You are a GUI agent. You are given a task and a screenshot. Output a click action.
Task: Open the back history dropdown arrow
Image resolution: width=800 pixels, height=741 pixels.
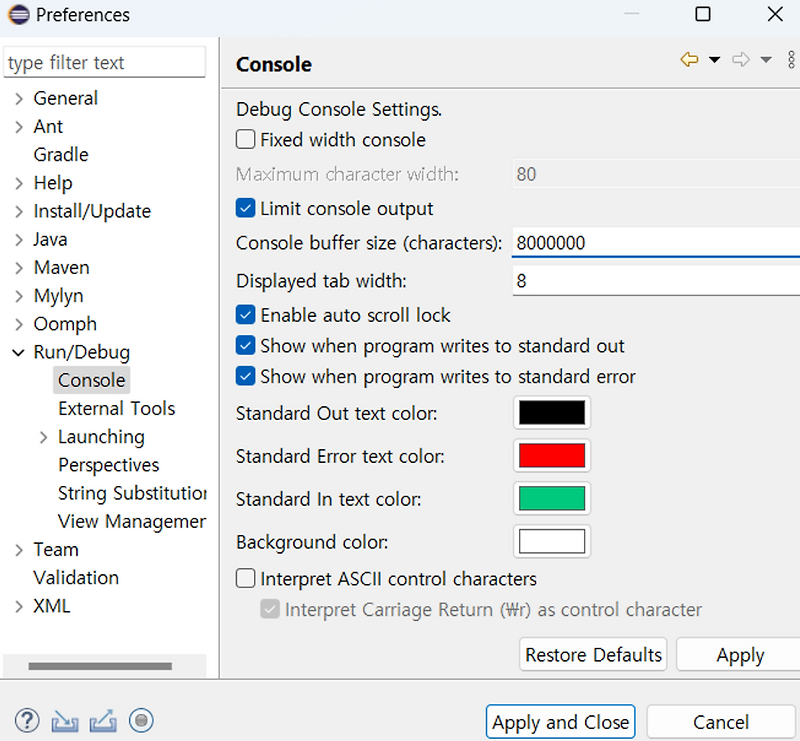[714, 61]
